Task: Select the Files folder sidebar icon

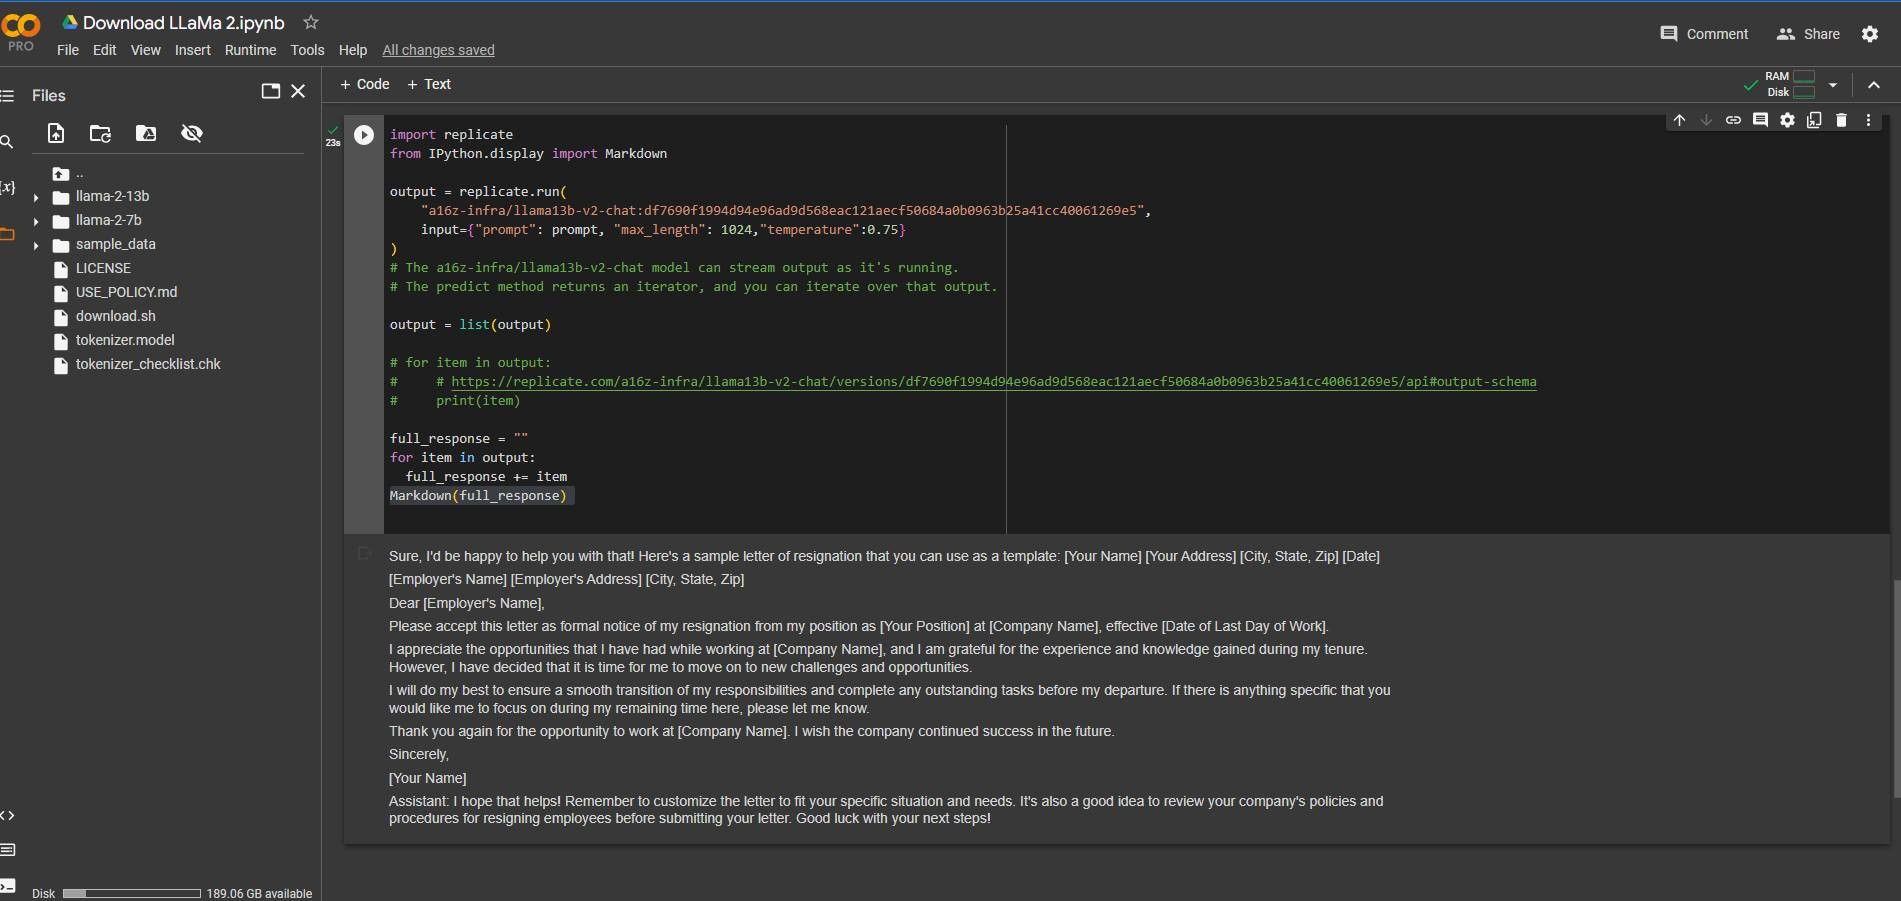Action: (7, 234)
